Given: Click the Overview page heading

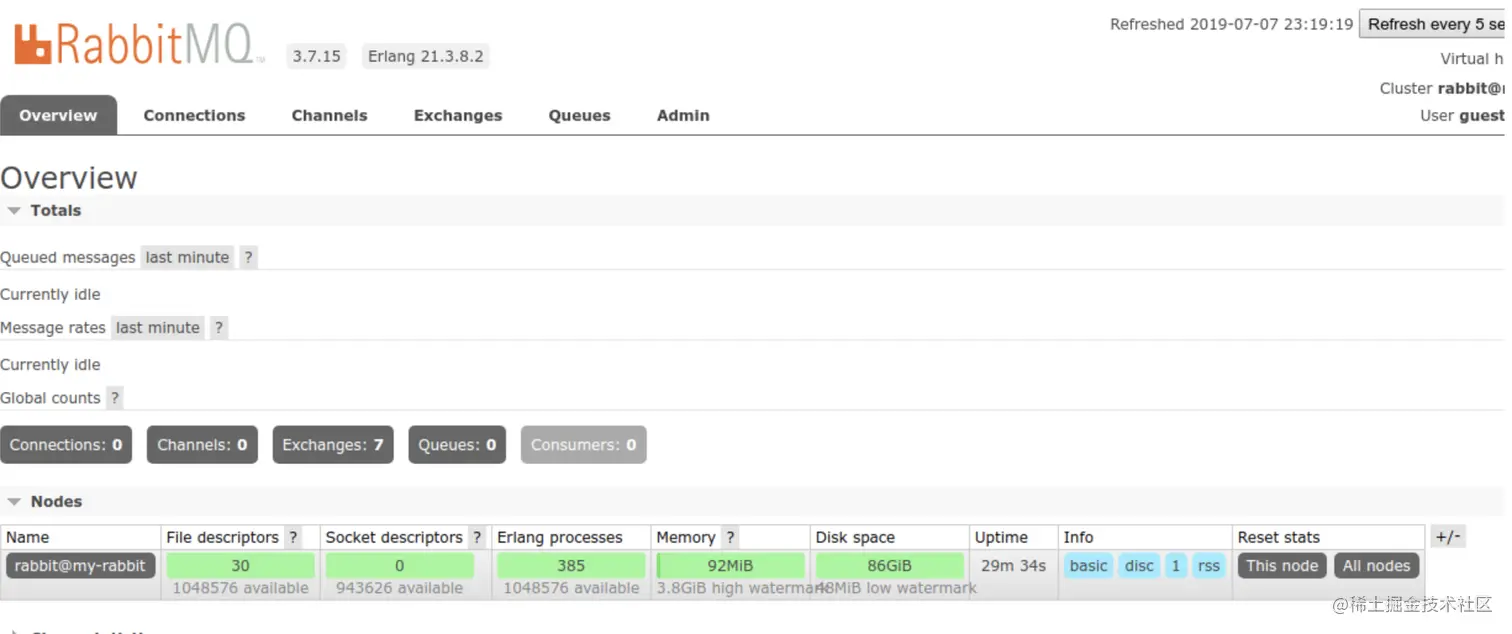Looking at the screenshot, I should (x=69, y=177).
